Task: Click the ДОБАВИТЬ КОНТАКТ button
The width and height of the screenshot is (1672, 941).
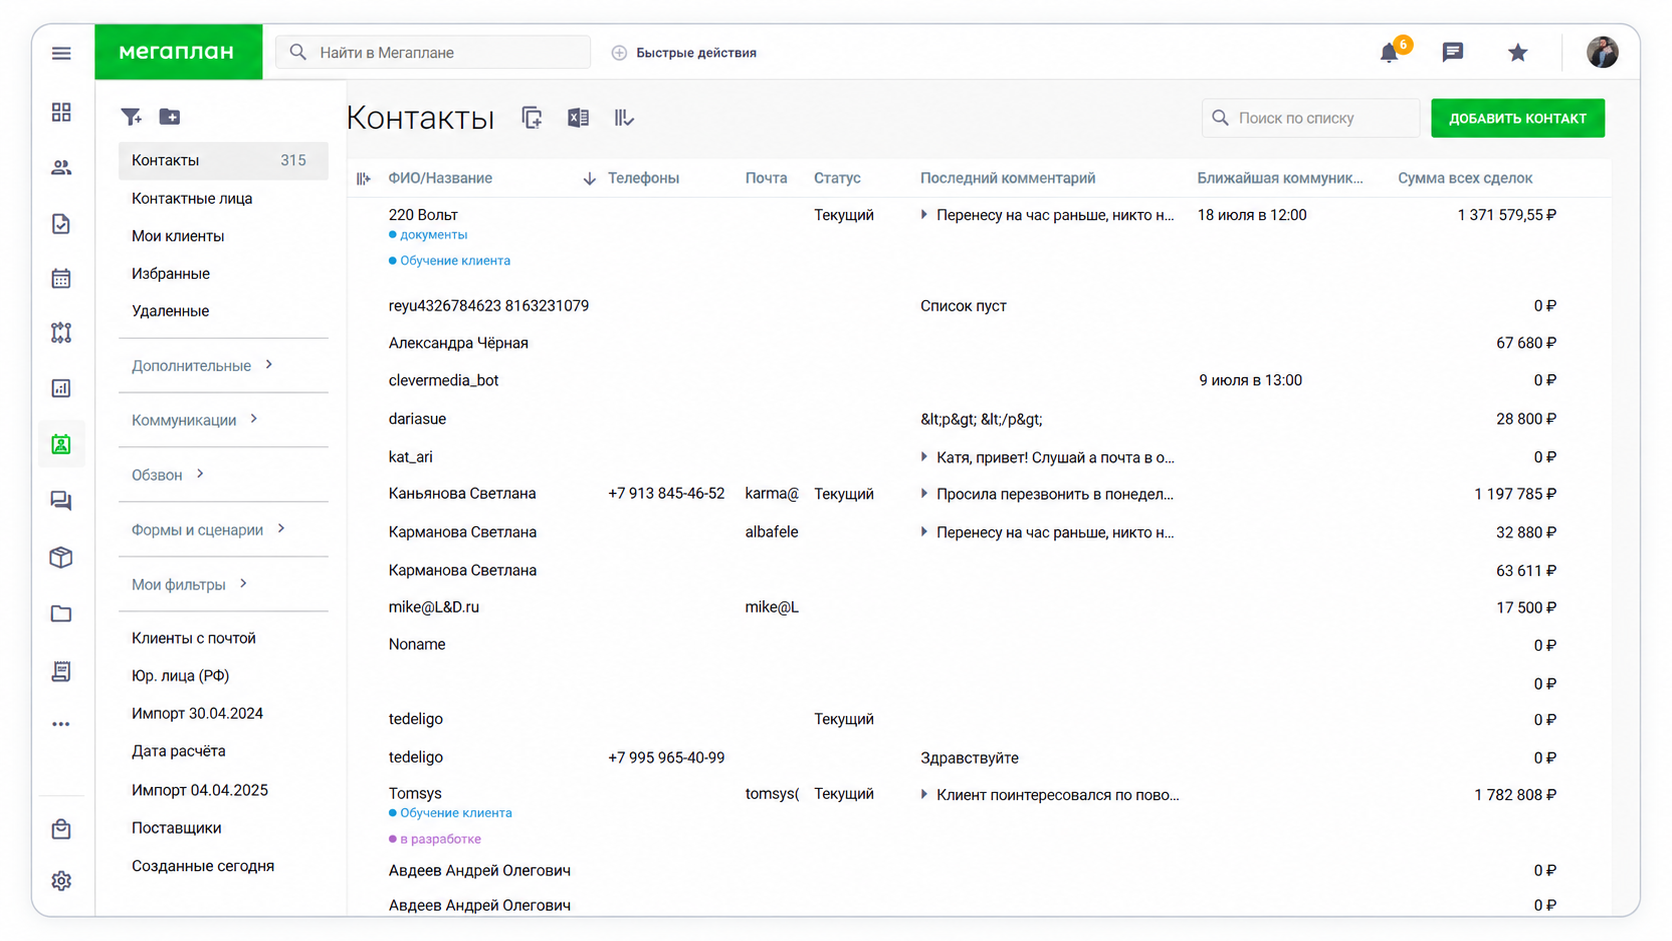Action: 1517,118
